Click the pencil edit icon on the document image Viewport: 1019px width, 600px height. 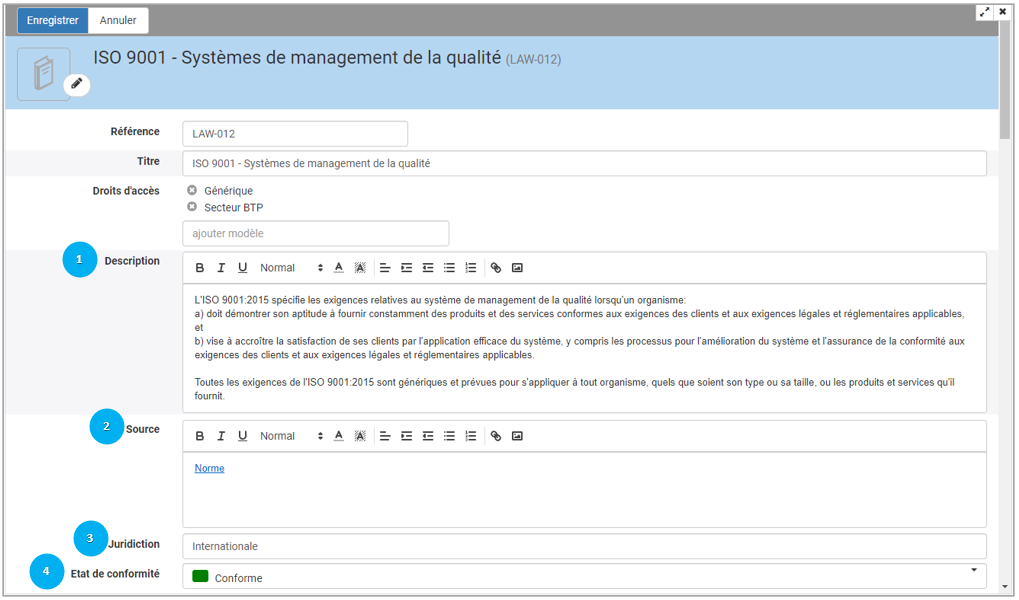pos(77,85)
